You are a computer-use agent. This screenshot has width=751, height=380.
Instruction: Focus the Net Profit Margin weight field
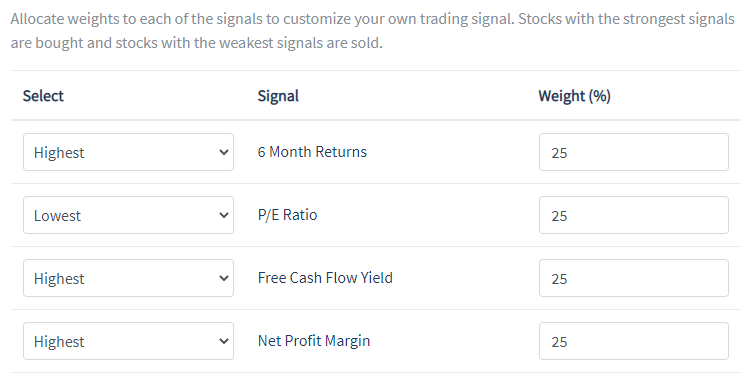coord(634,341)
